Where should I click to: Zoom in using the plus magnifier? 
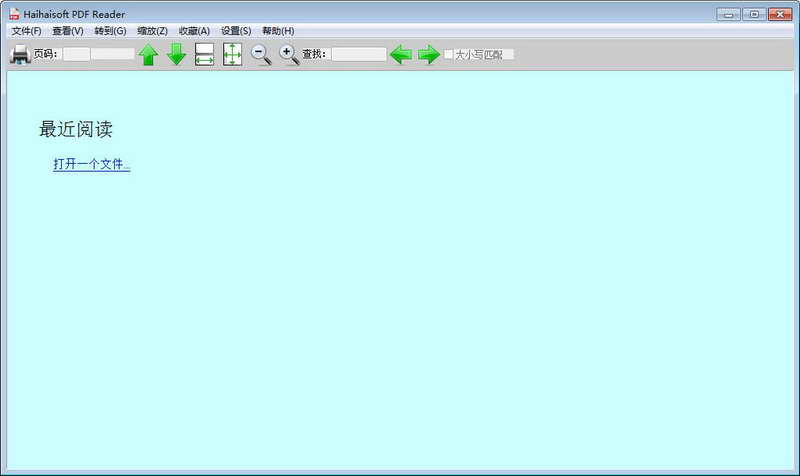[288, 54]
